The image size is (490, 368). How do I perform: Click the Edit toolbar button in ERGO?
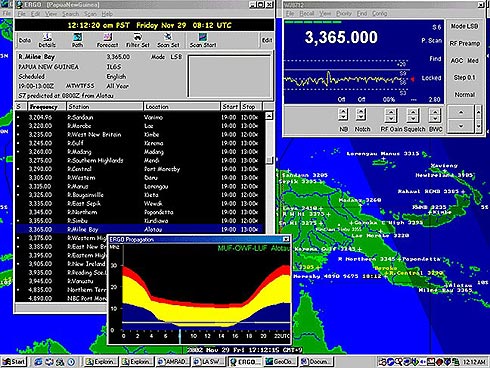266,40
